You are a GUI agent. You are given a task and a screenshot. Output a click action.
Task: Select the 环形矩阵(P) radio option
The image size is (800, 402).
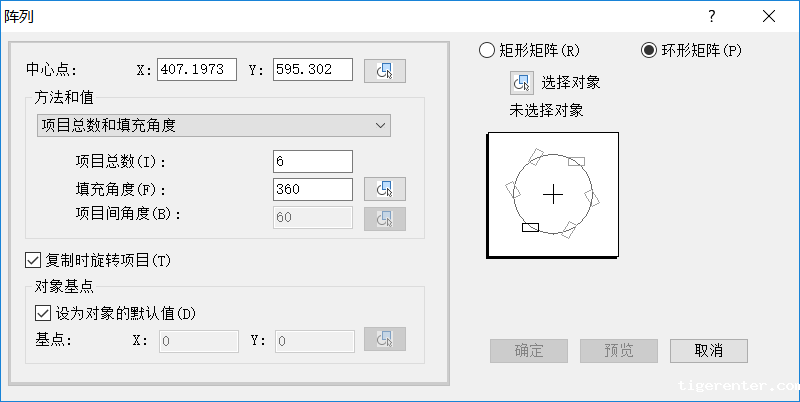coord(648,50)
